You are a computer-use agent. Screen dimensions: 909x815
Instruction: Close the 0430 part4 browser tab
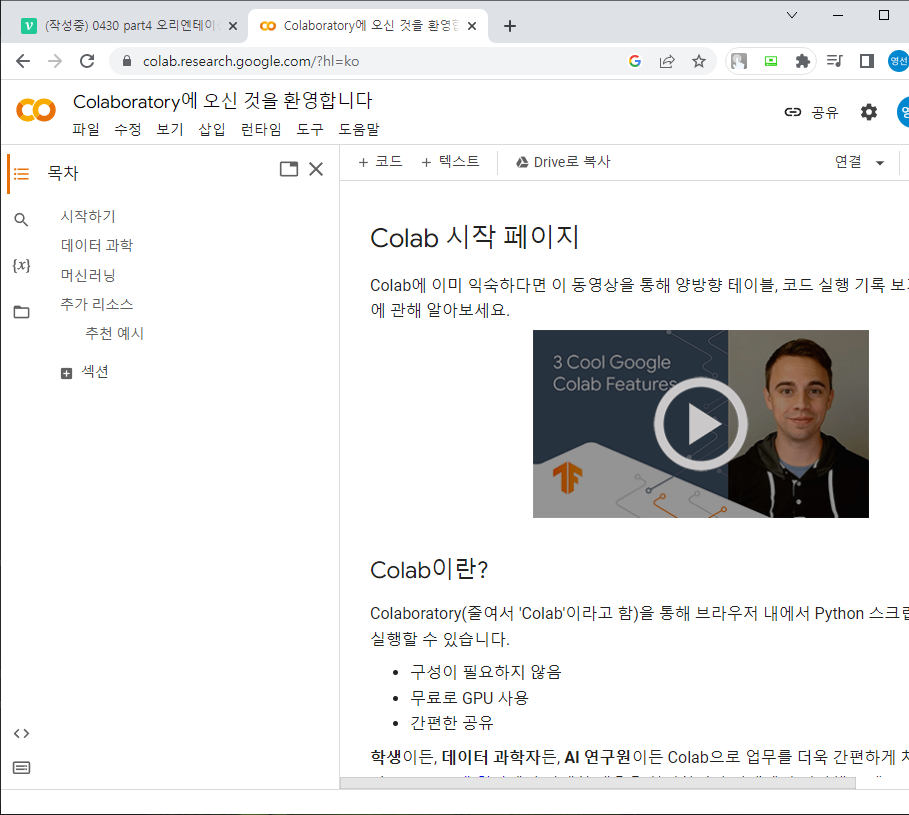pos(233,26)
